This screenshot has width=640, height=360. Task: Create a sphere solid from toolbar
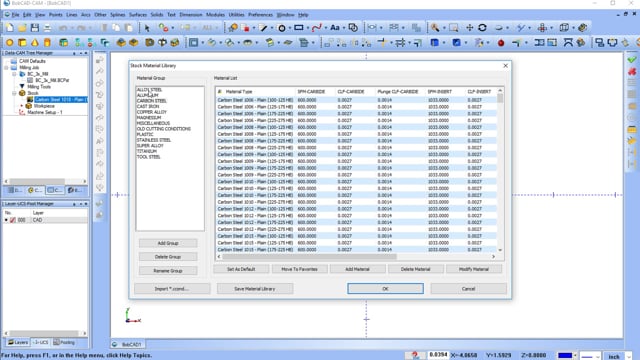(x=9, y=42)
